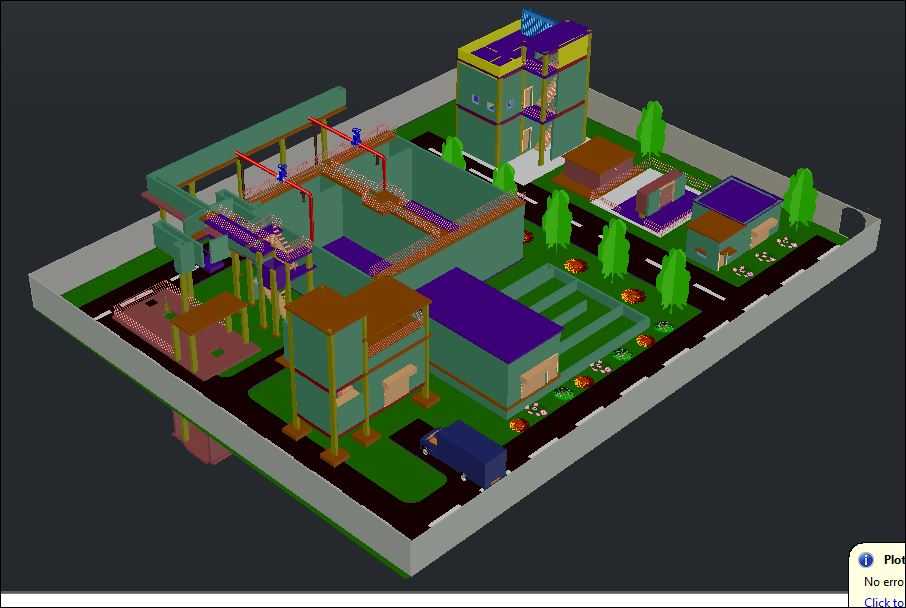
Task: Click the 'No erro' message text in the notification
Action: [884, 581]
